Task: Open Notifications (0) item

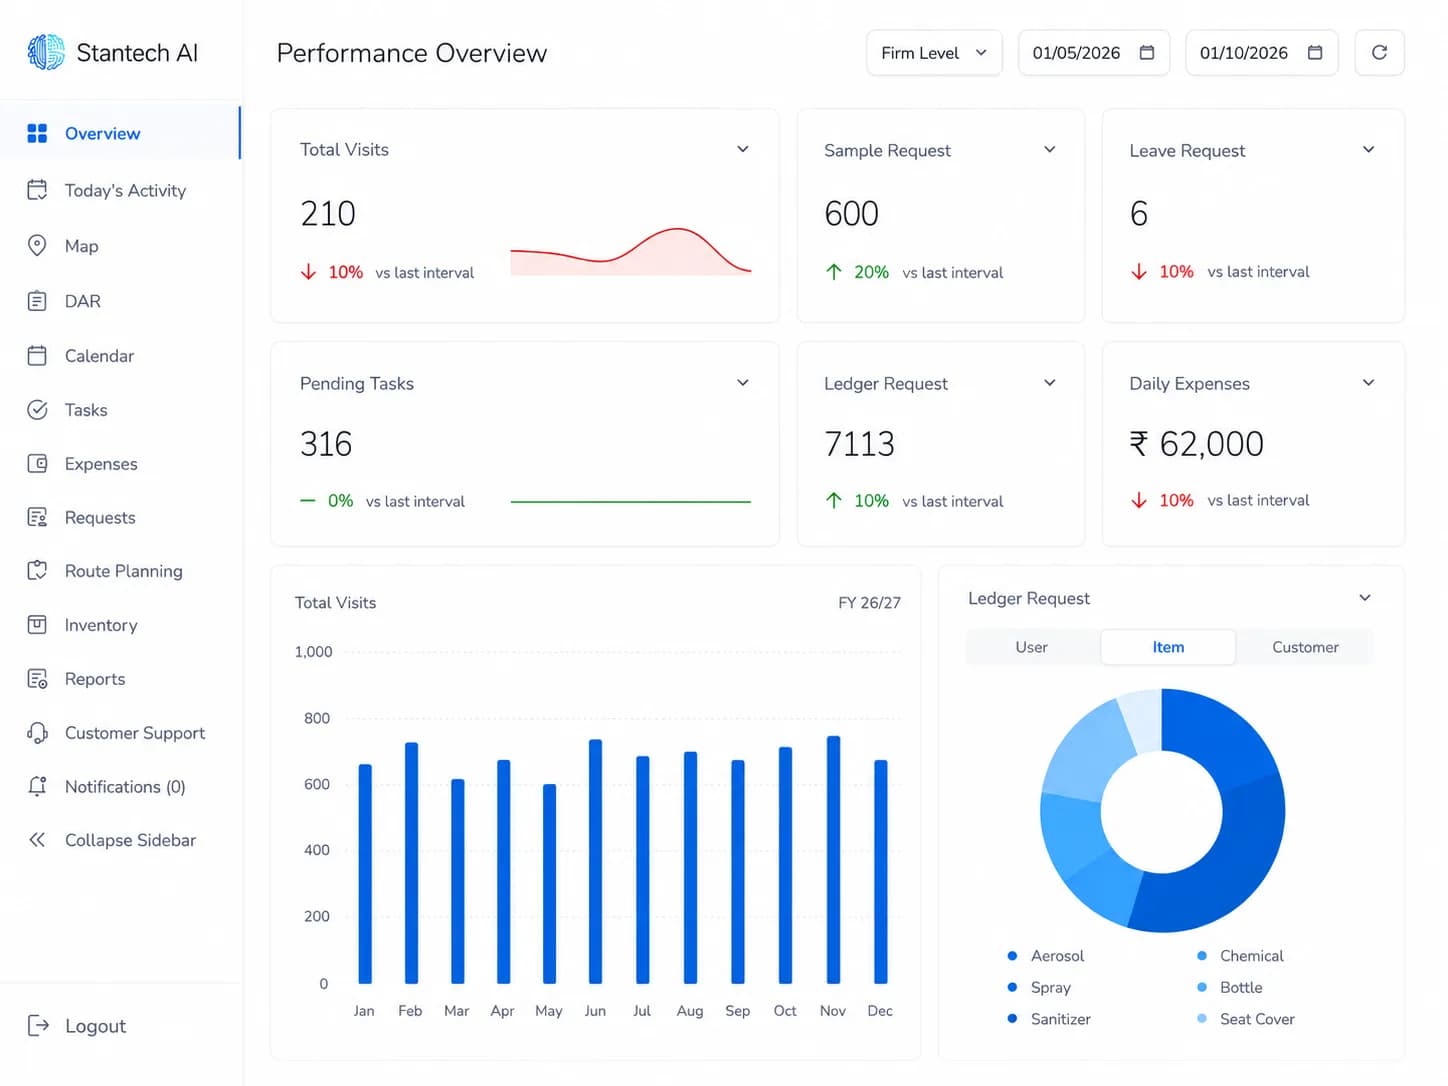Action: (x=120, y=787)
